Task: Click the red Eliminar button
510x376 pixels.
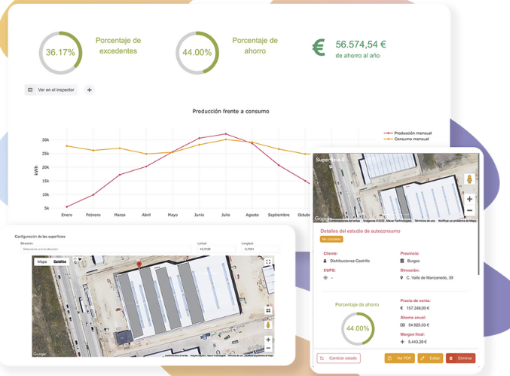Action: tap(461, 358)
